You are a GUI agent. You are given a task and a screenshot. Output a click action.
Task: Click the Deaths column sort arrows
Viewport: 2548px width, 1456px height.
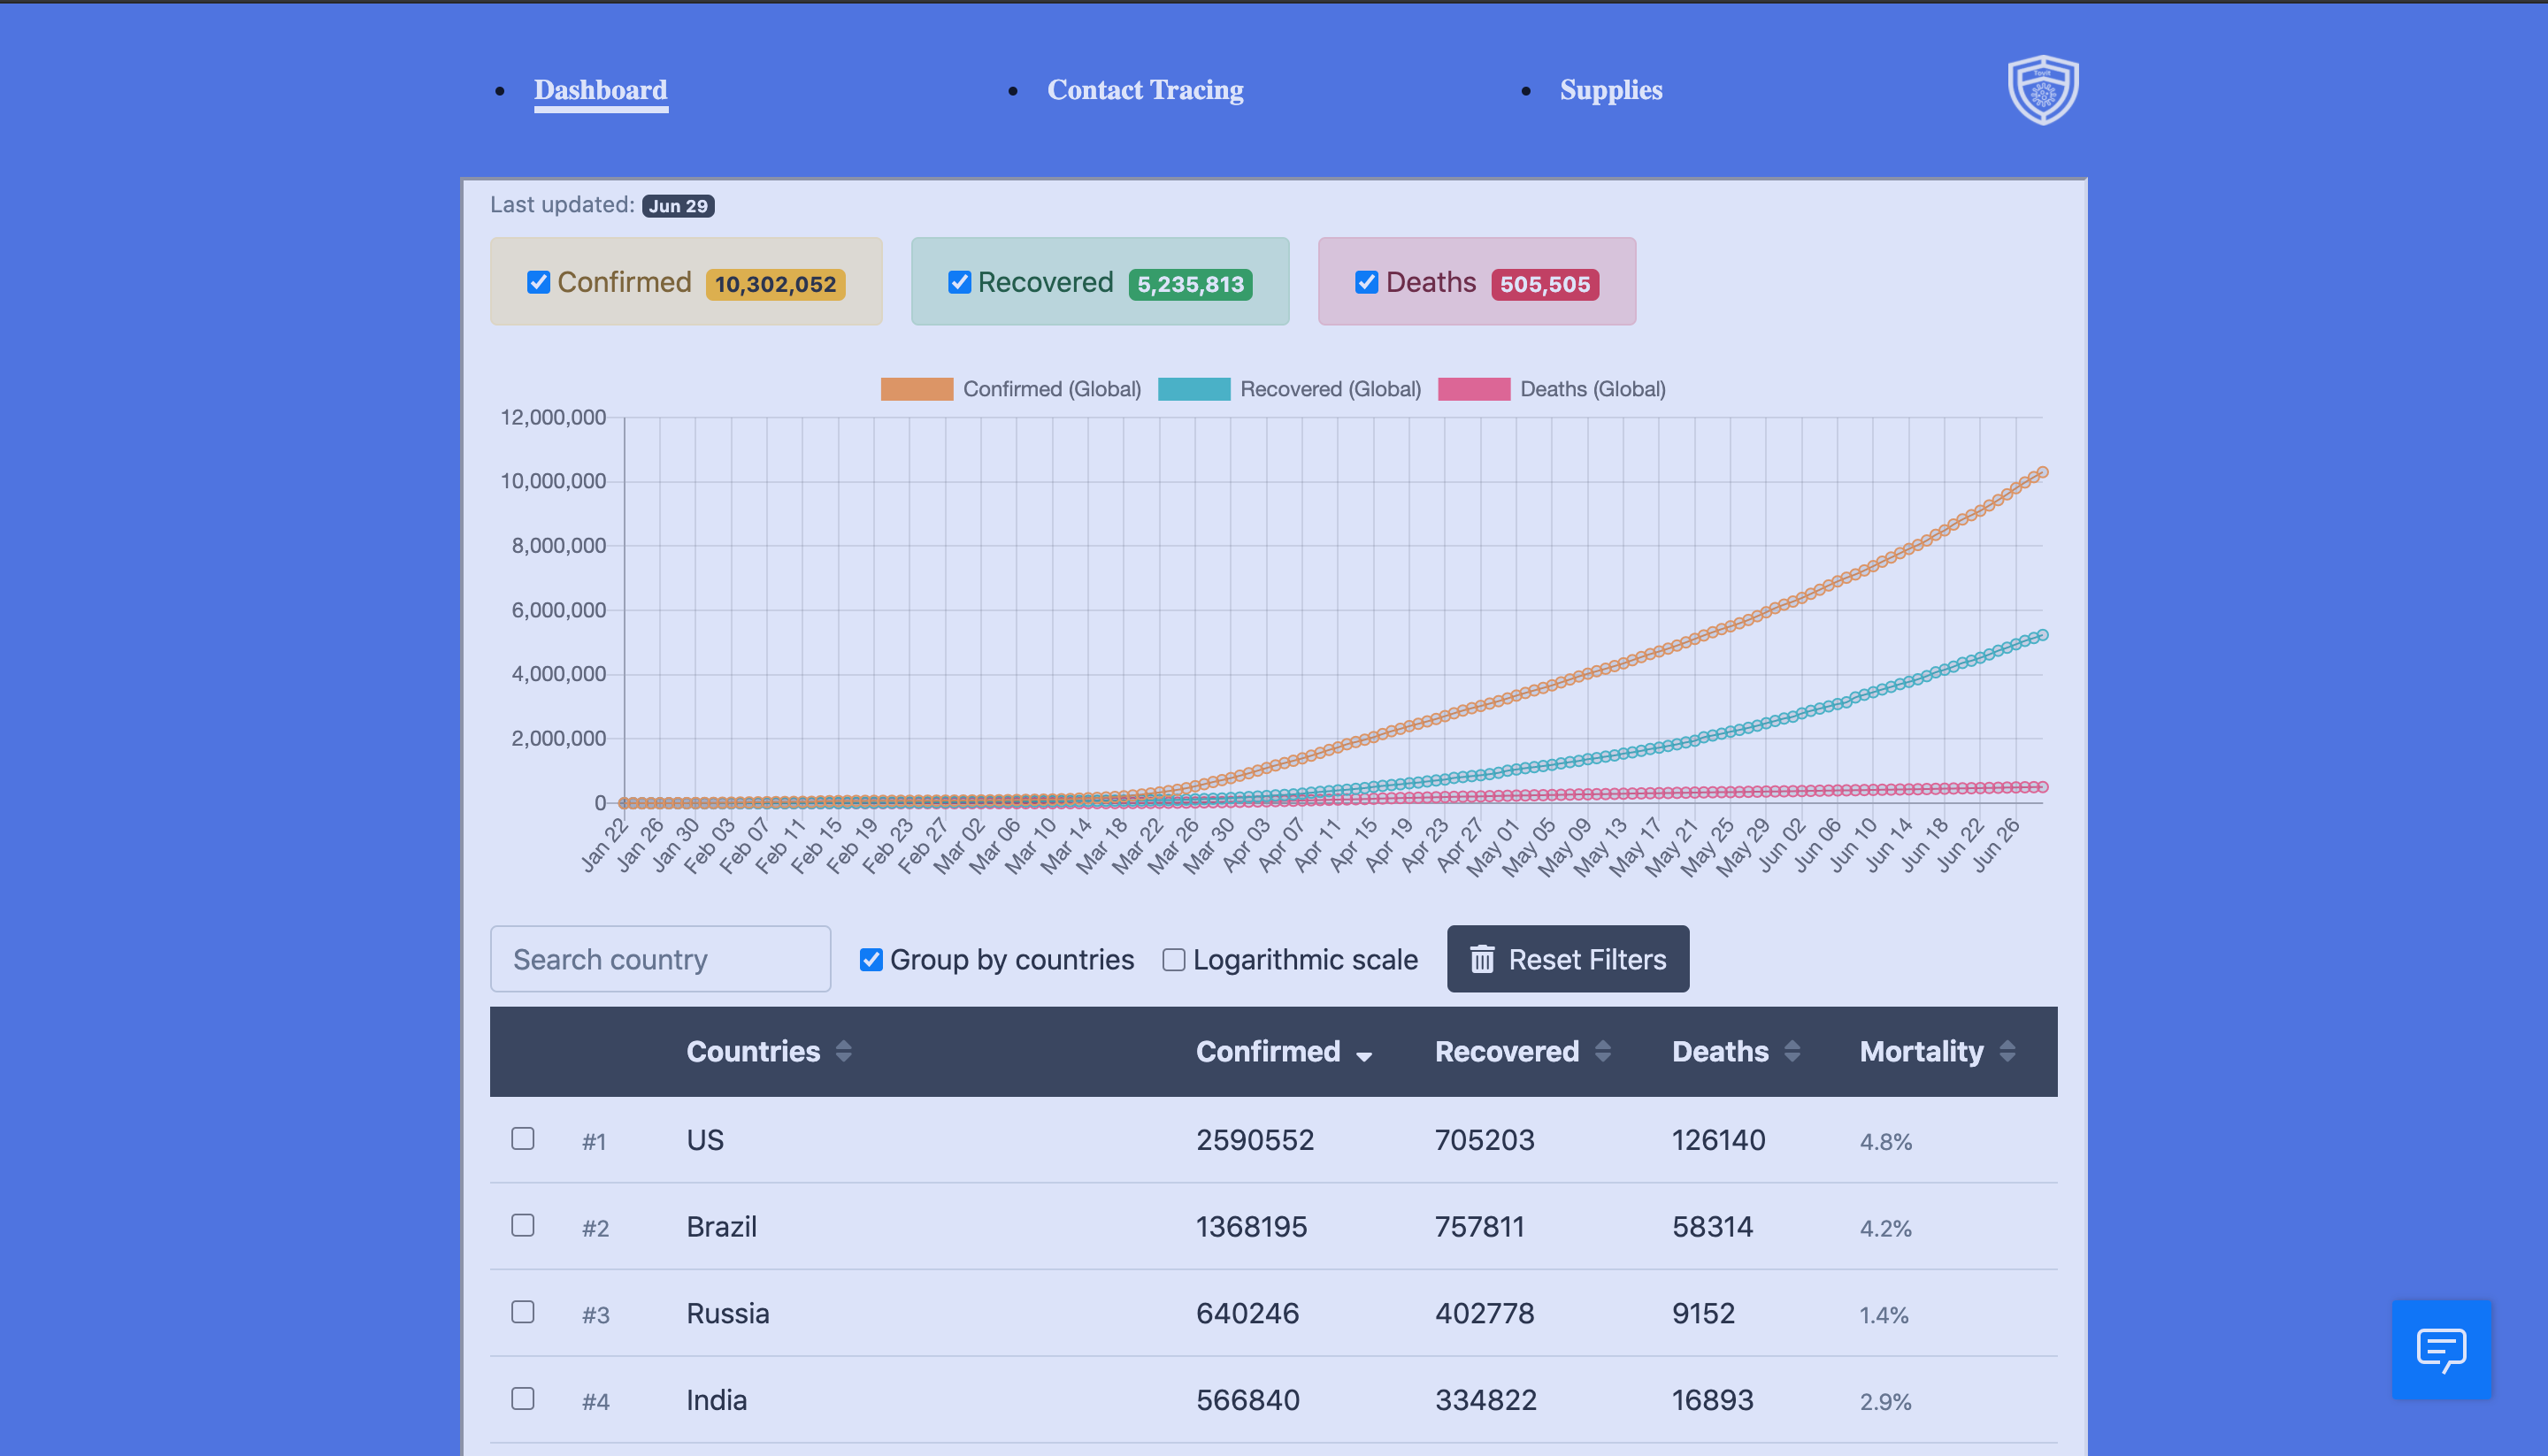[x=1792, y=1051]
